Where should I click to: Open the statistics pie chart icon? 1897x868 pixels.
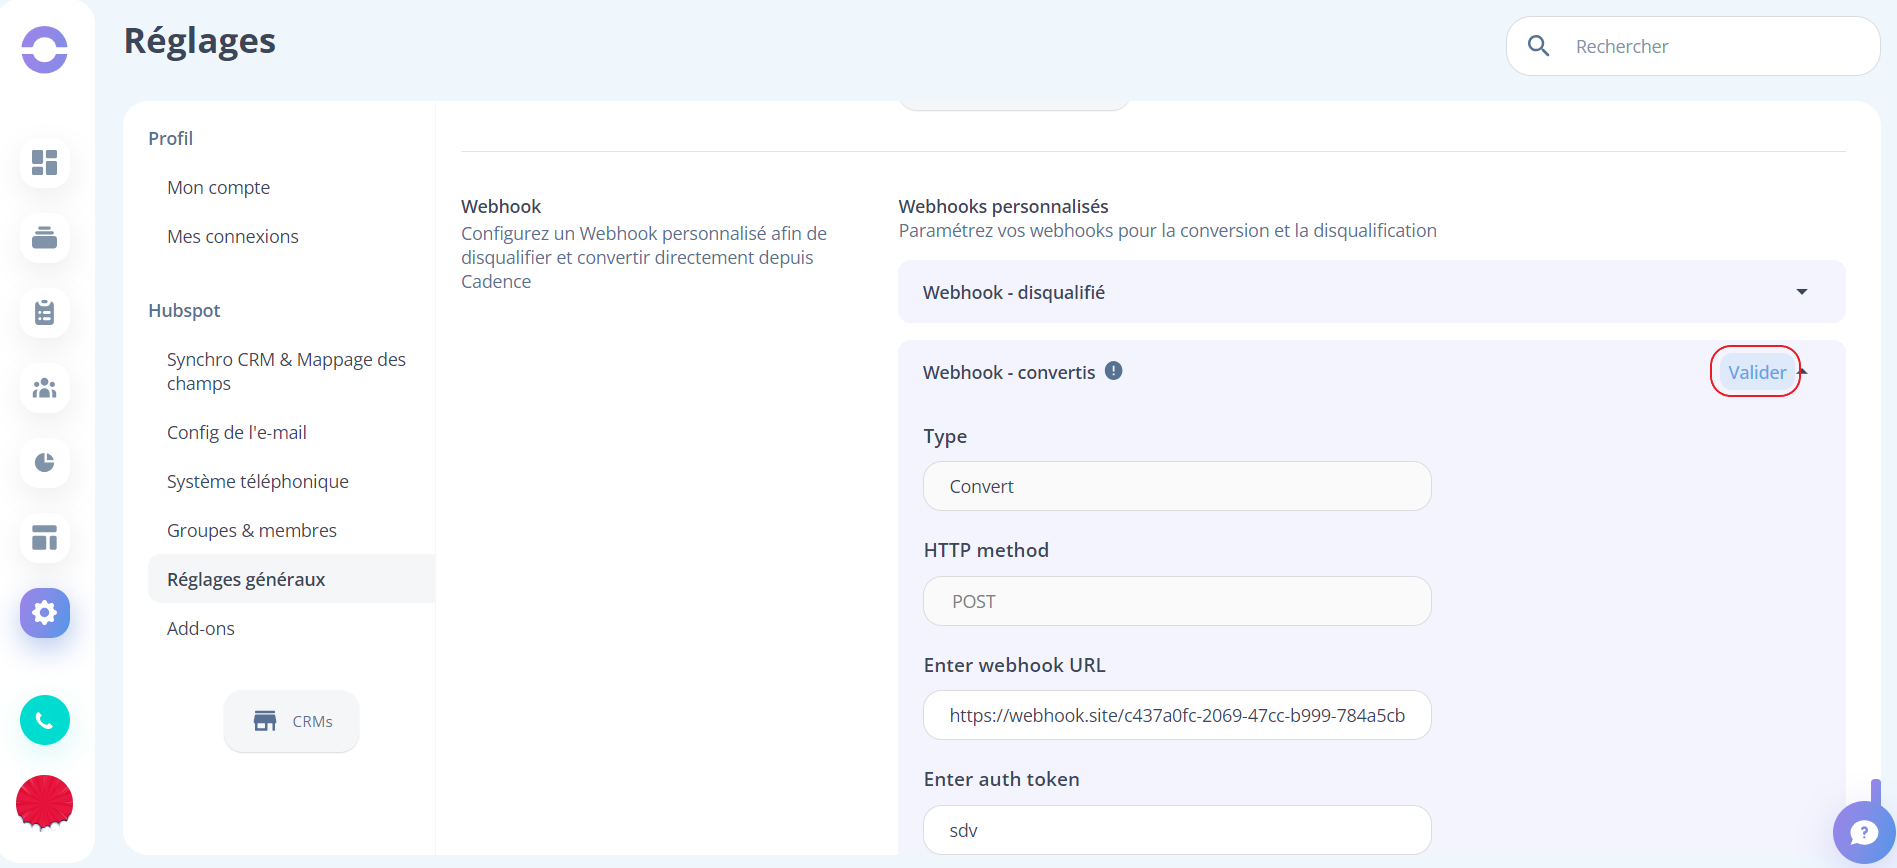(45, 463)
